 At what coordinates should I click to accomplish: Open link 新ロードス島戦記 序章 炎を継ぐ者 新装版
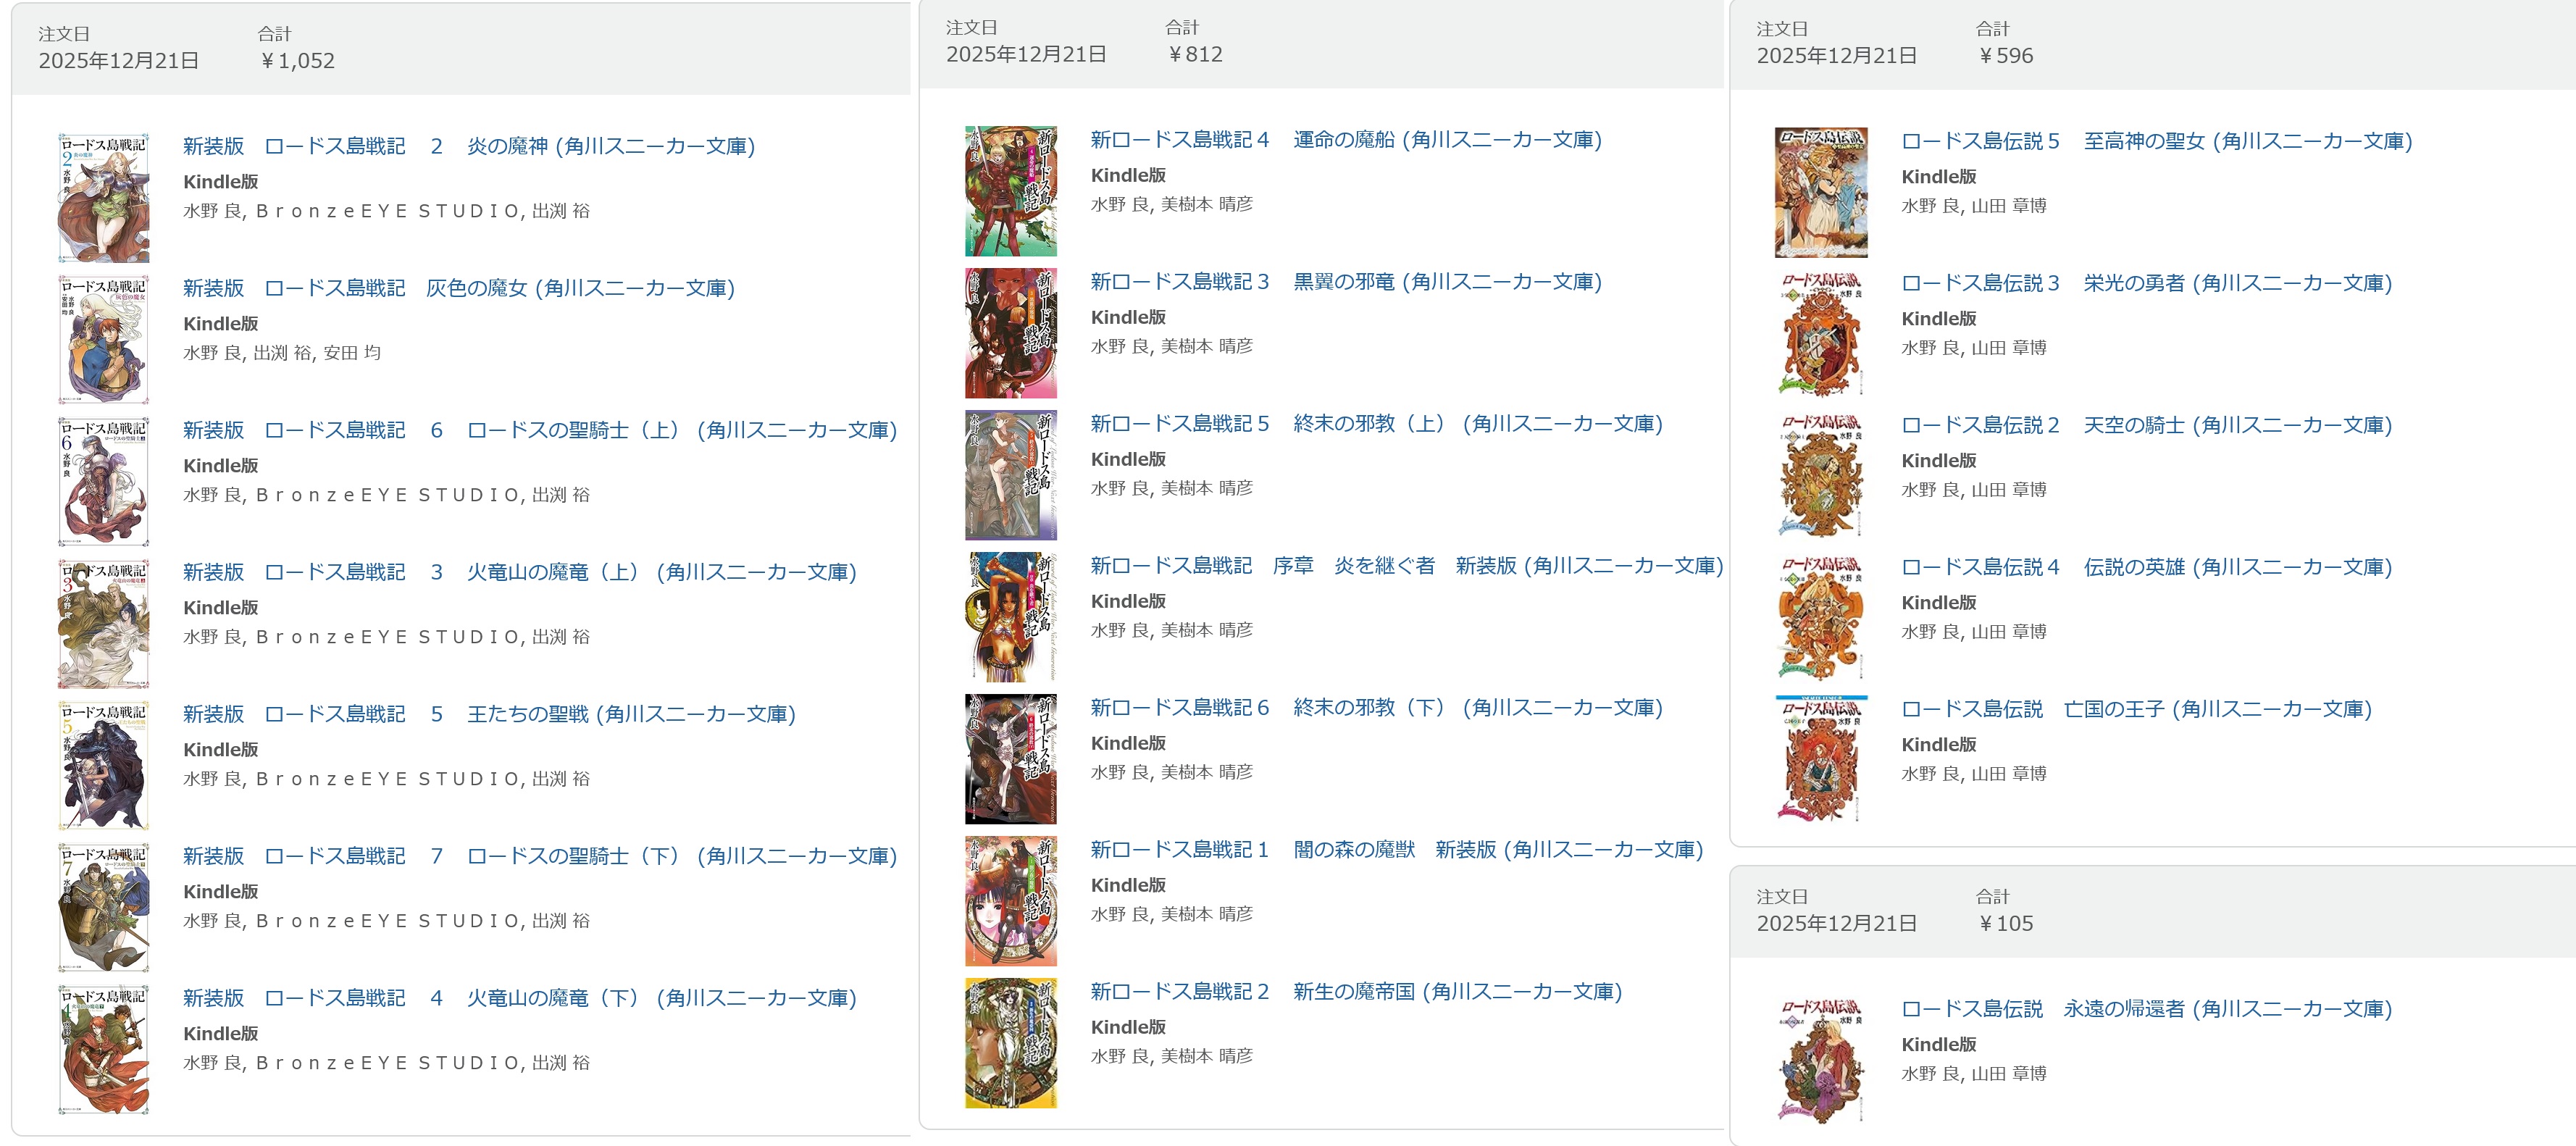[1407, 566]
